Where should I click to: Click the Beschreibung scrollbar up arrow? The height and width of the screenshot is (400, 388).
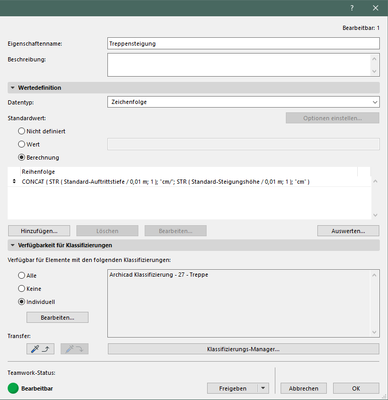[x=374, y=59]
